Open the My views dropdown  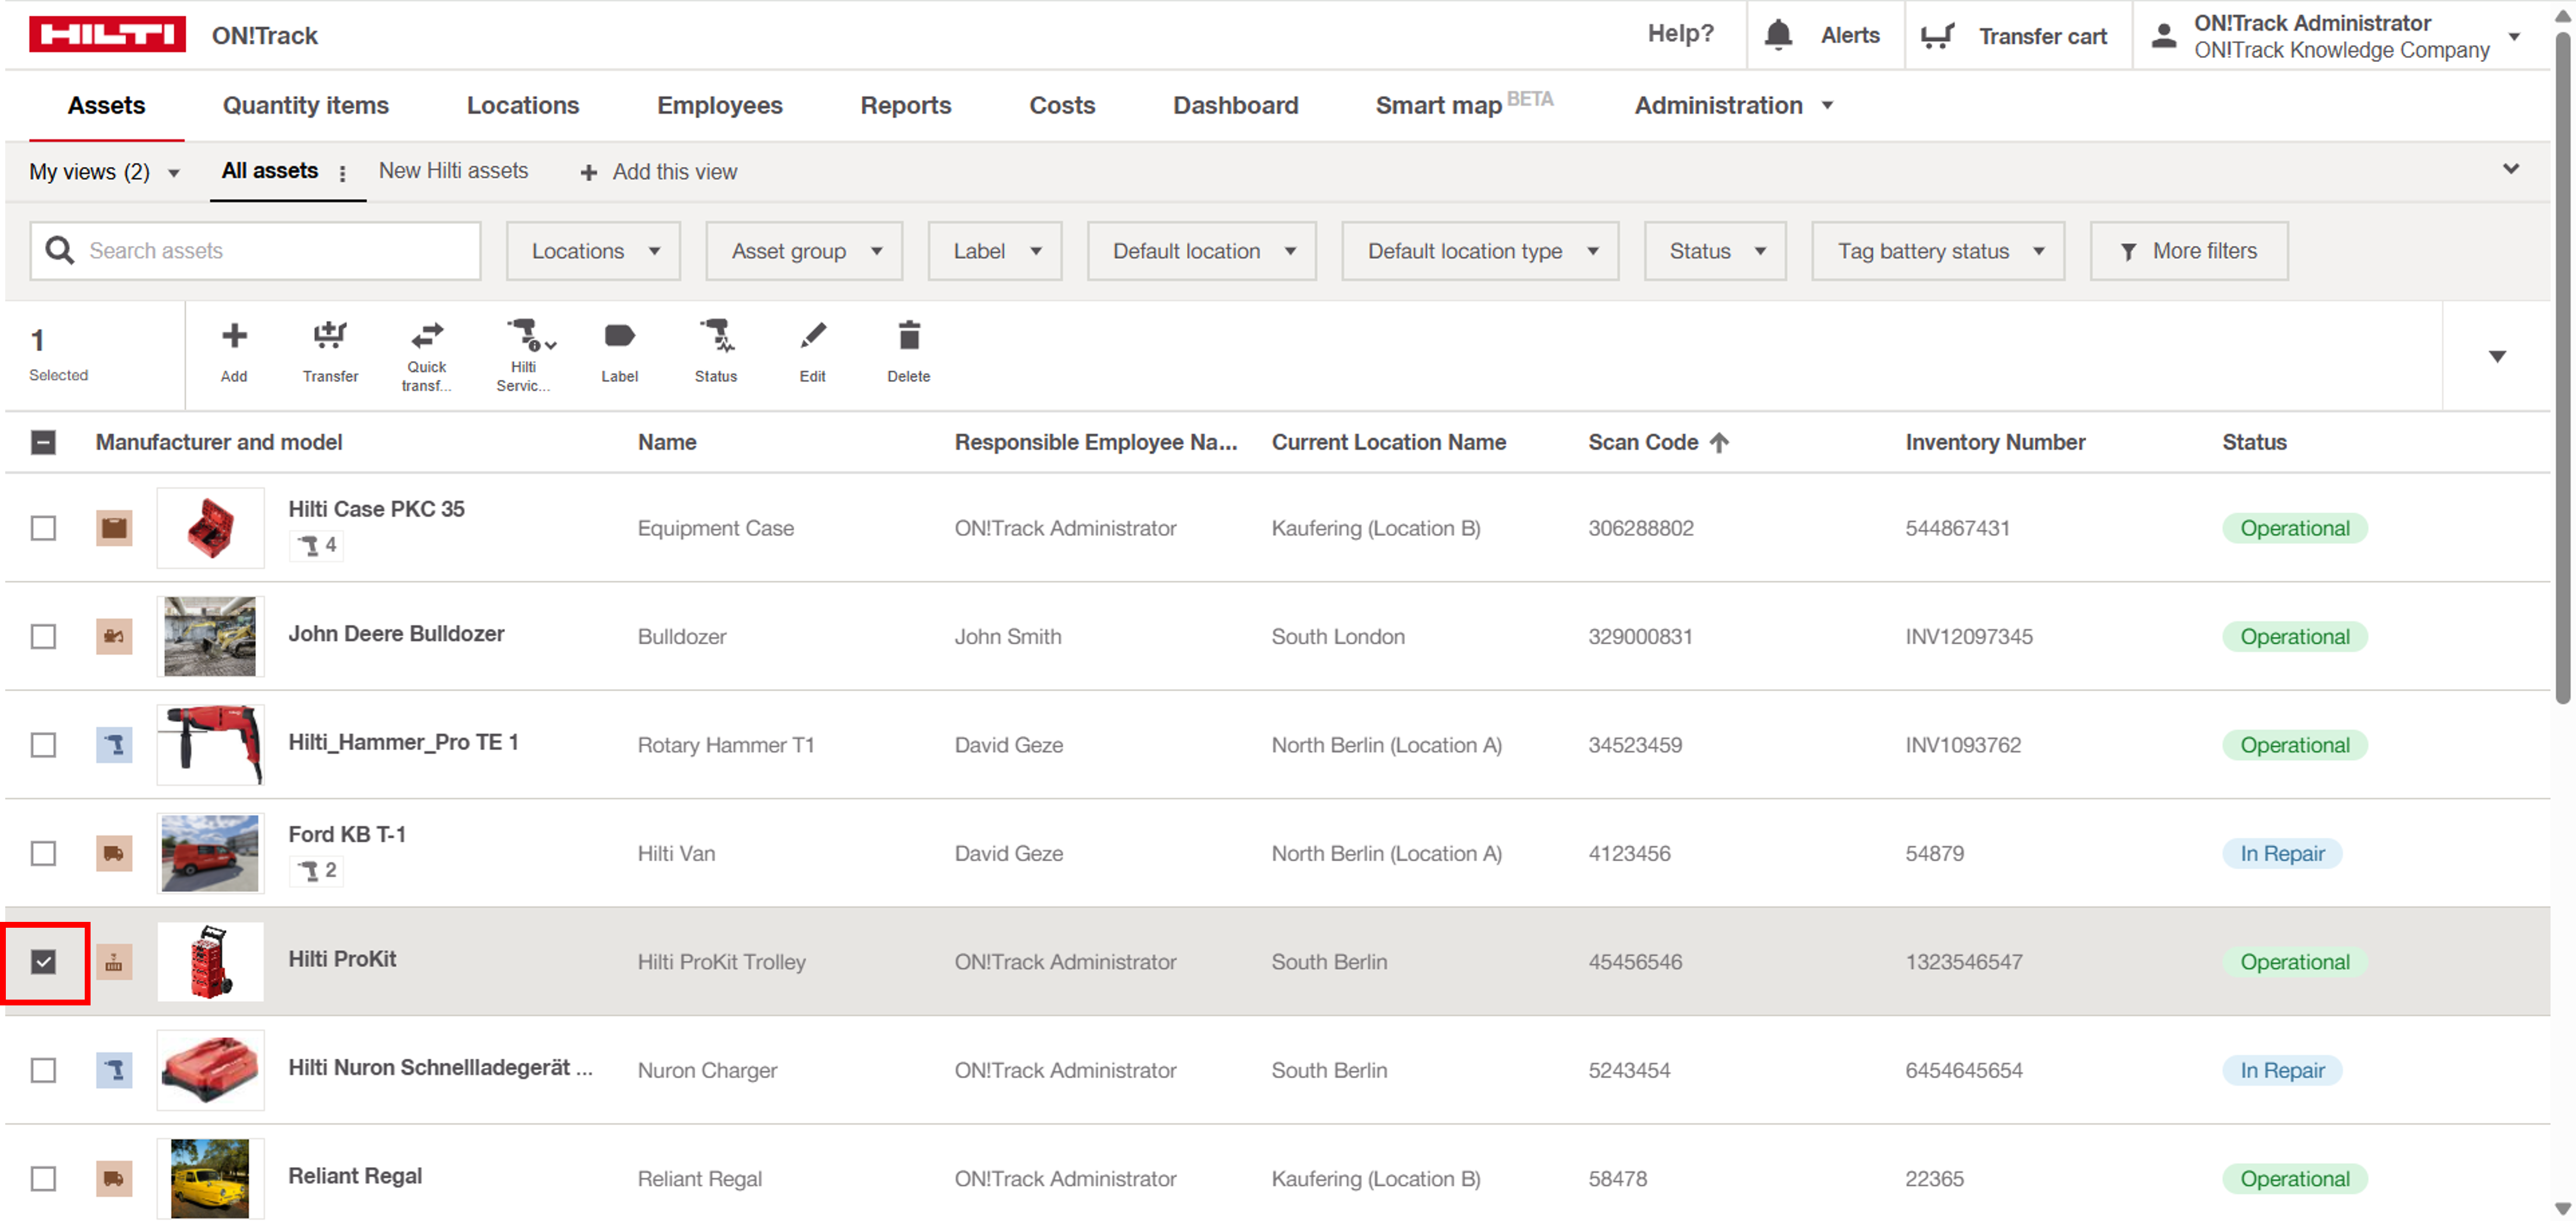point(104,172)
